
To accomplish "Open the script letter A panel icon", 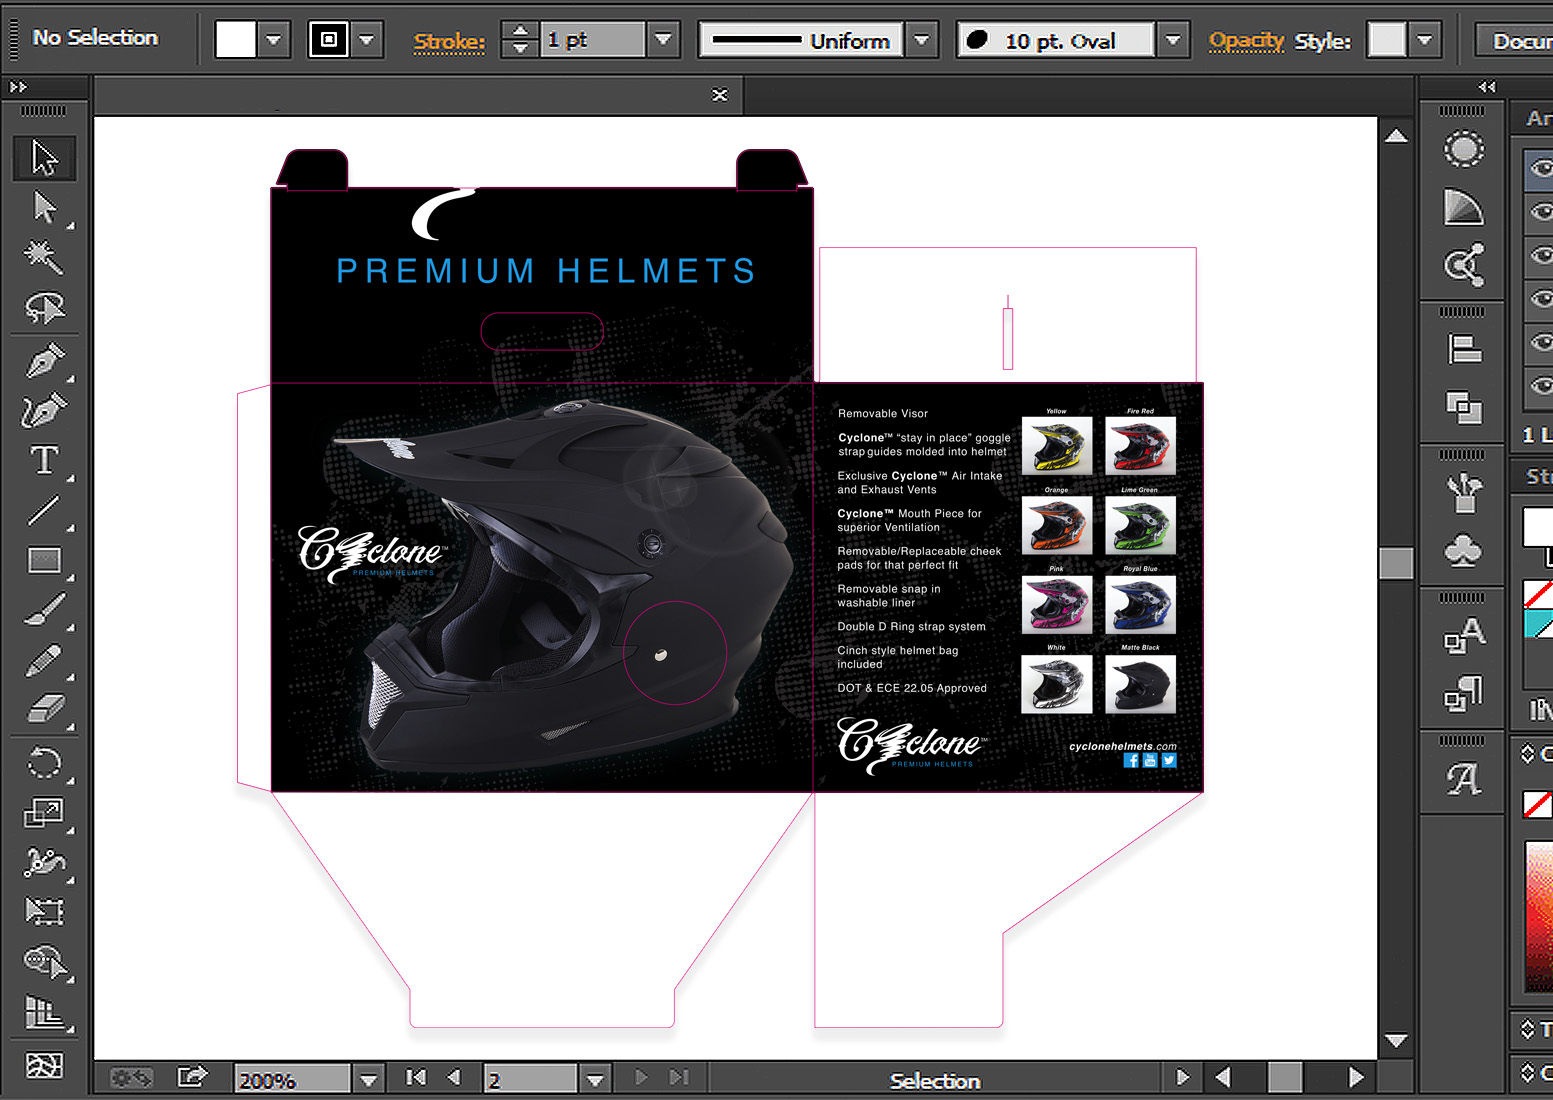I will [x=1463, y=778].
